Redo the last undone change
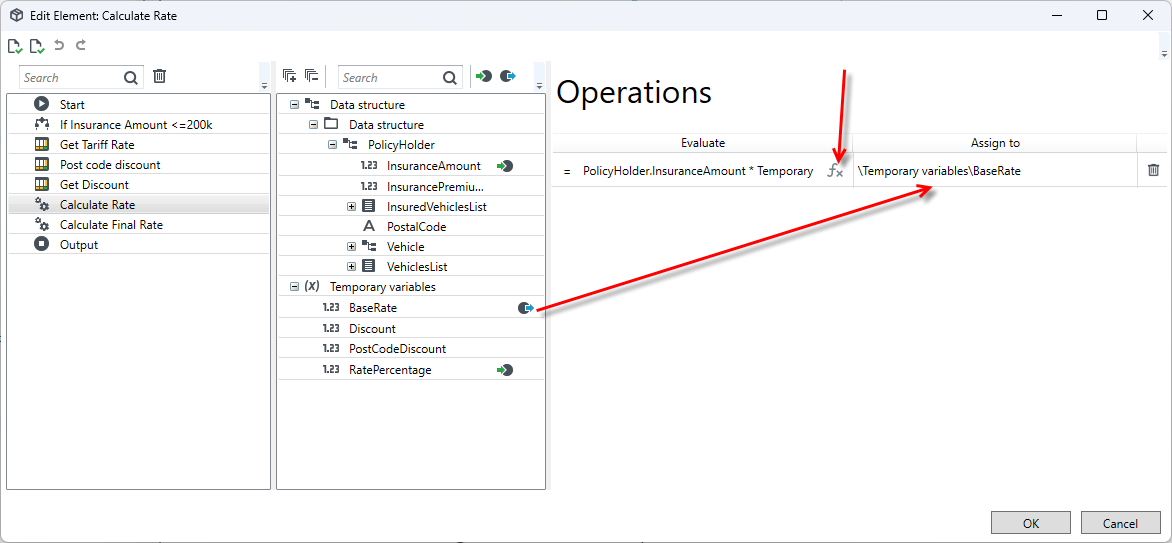The image size is (1172, 543). (81, 46)
